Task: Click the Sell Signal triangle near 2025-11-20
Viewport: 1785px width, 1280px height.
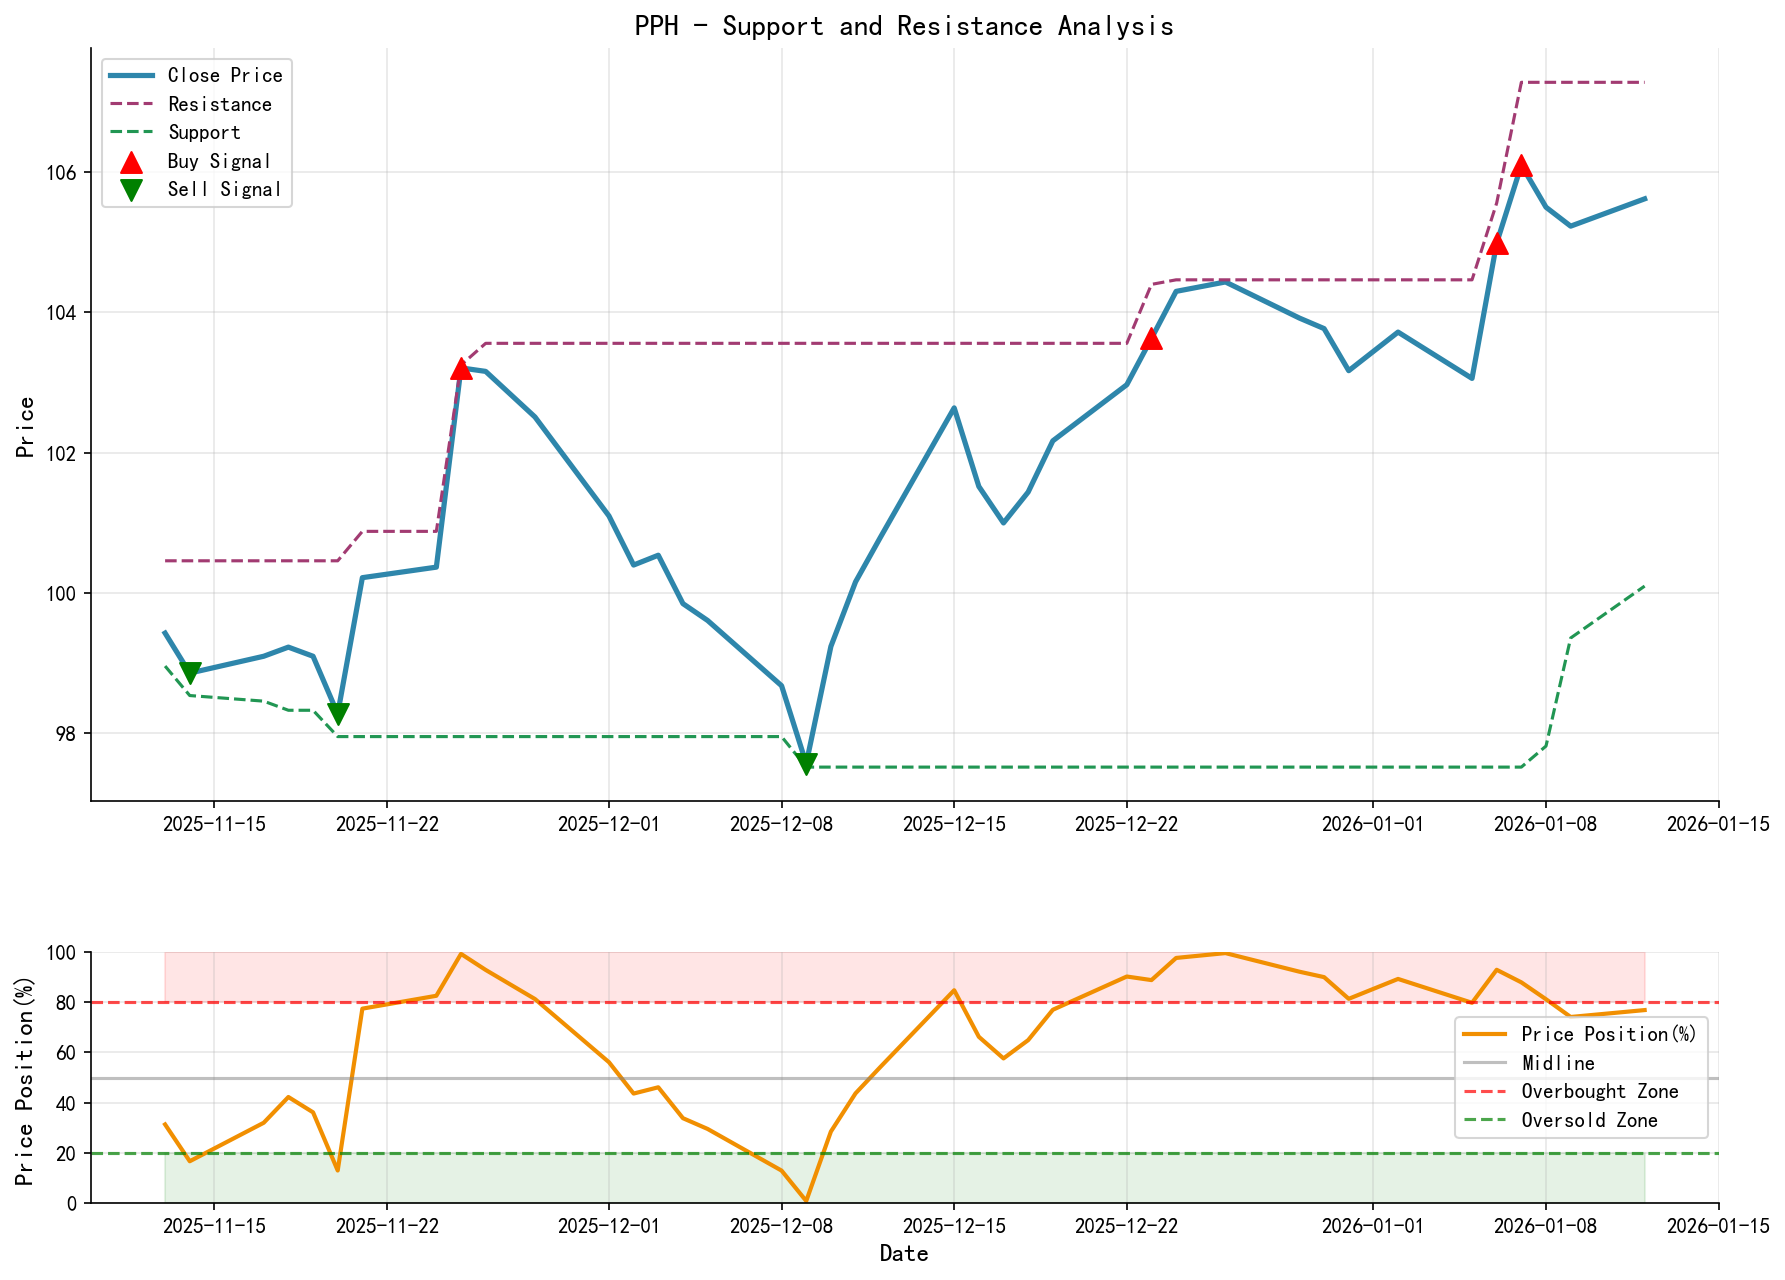Action: point(337,712)
